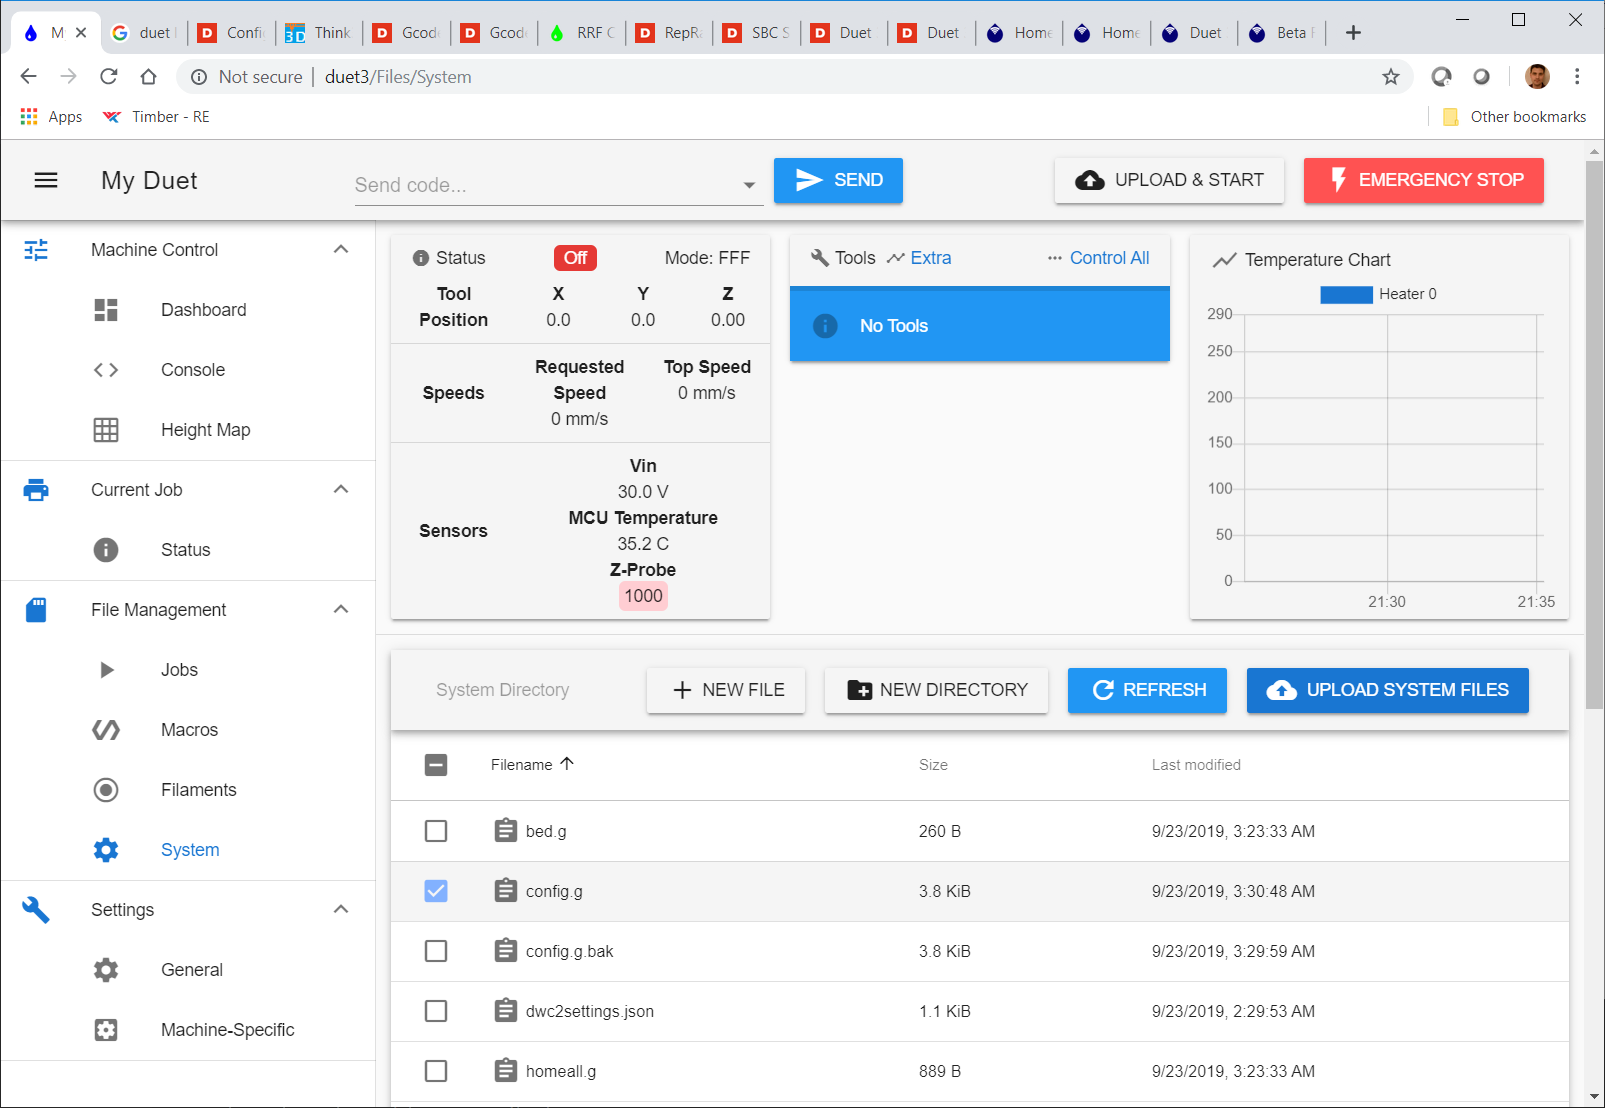Screen dimensions: 1605x1108
Task: Click the Current Job printer icon
Action: [x=36, y=490]
